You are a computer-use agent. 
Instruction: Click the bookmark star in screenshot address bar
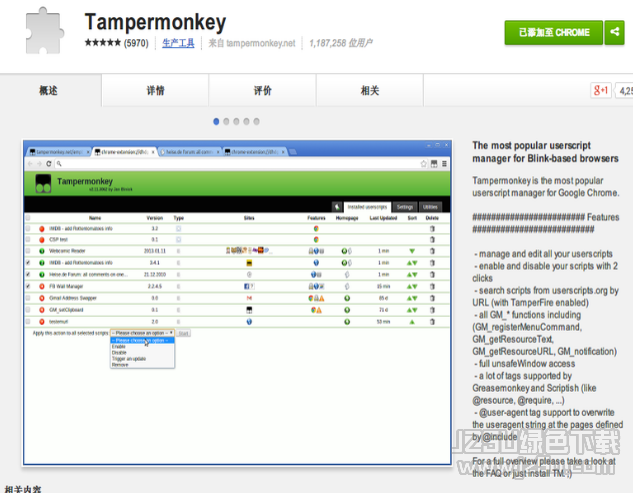(x=423, y=164)
